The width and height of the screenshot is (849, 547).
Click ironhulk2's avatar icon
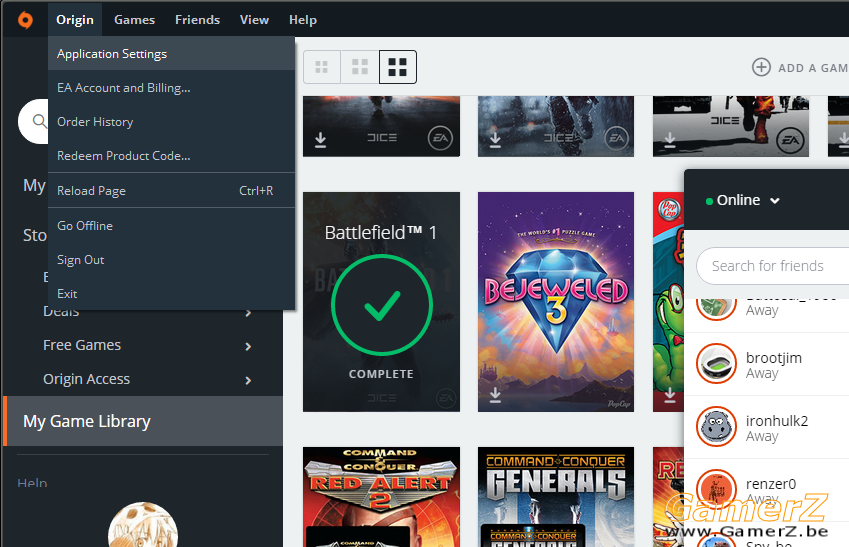[x=716, y=427]
